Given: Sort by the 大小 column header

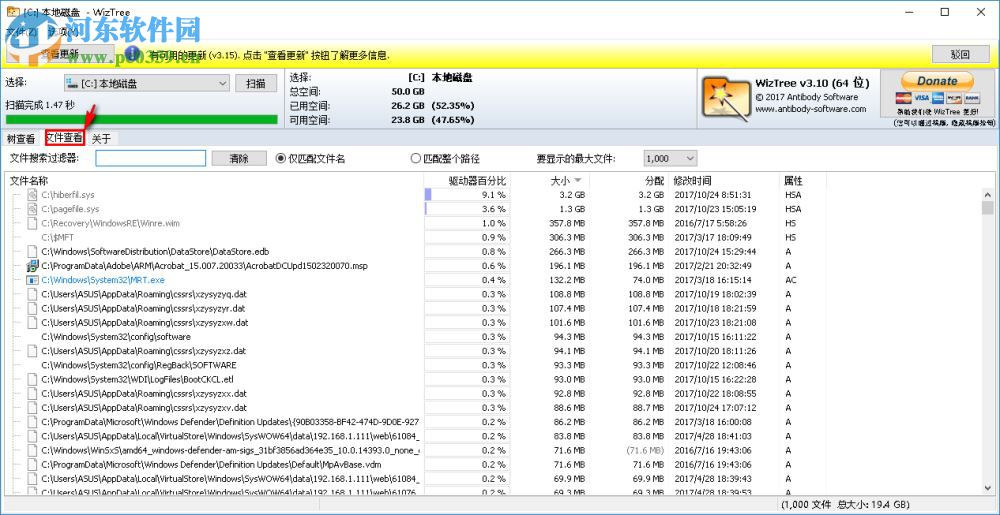Looking at the screenshot, I should coord(566,181).
